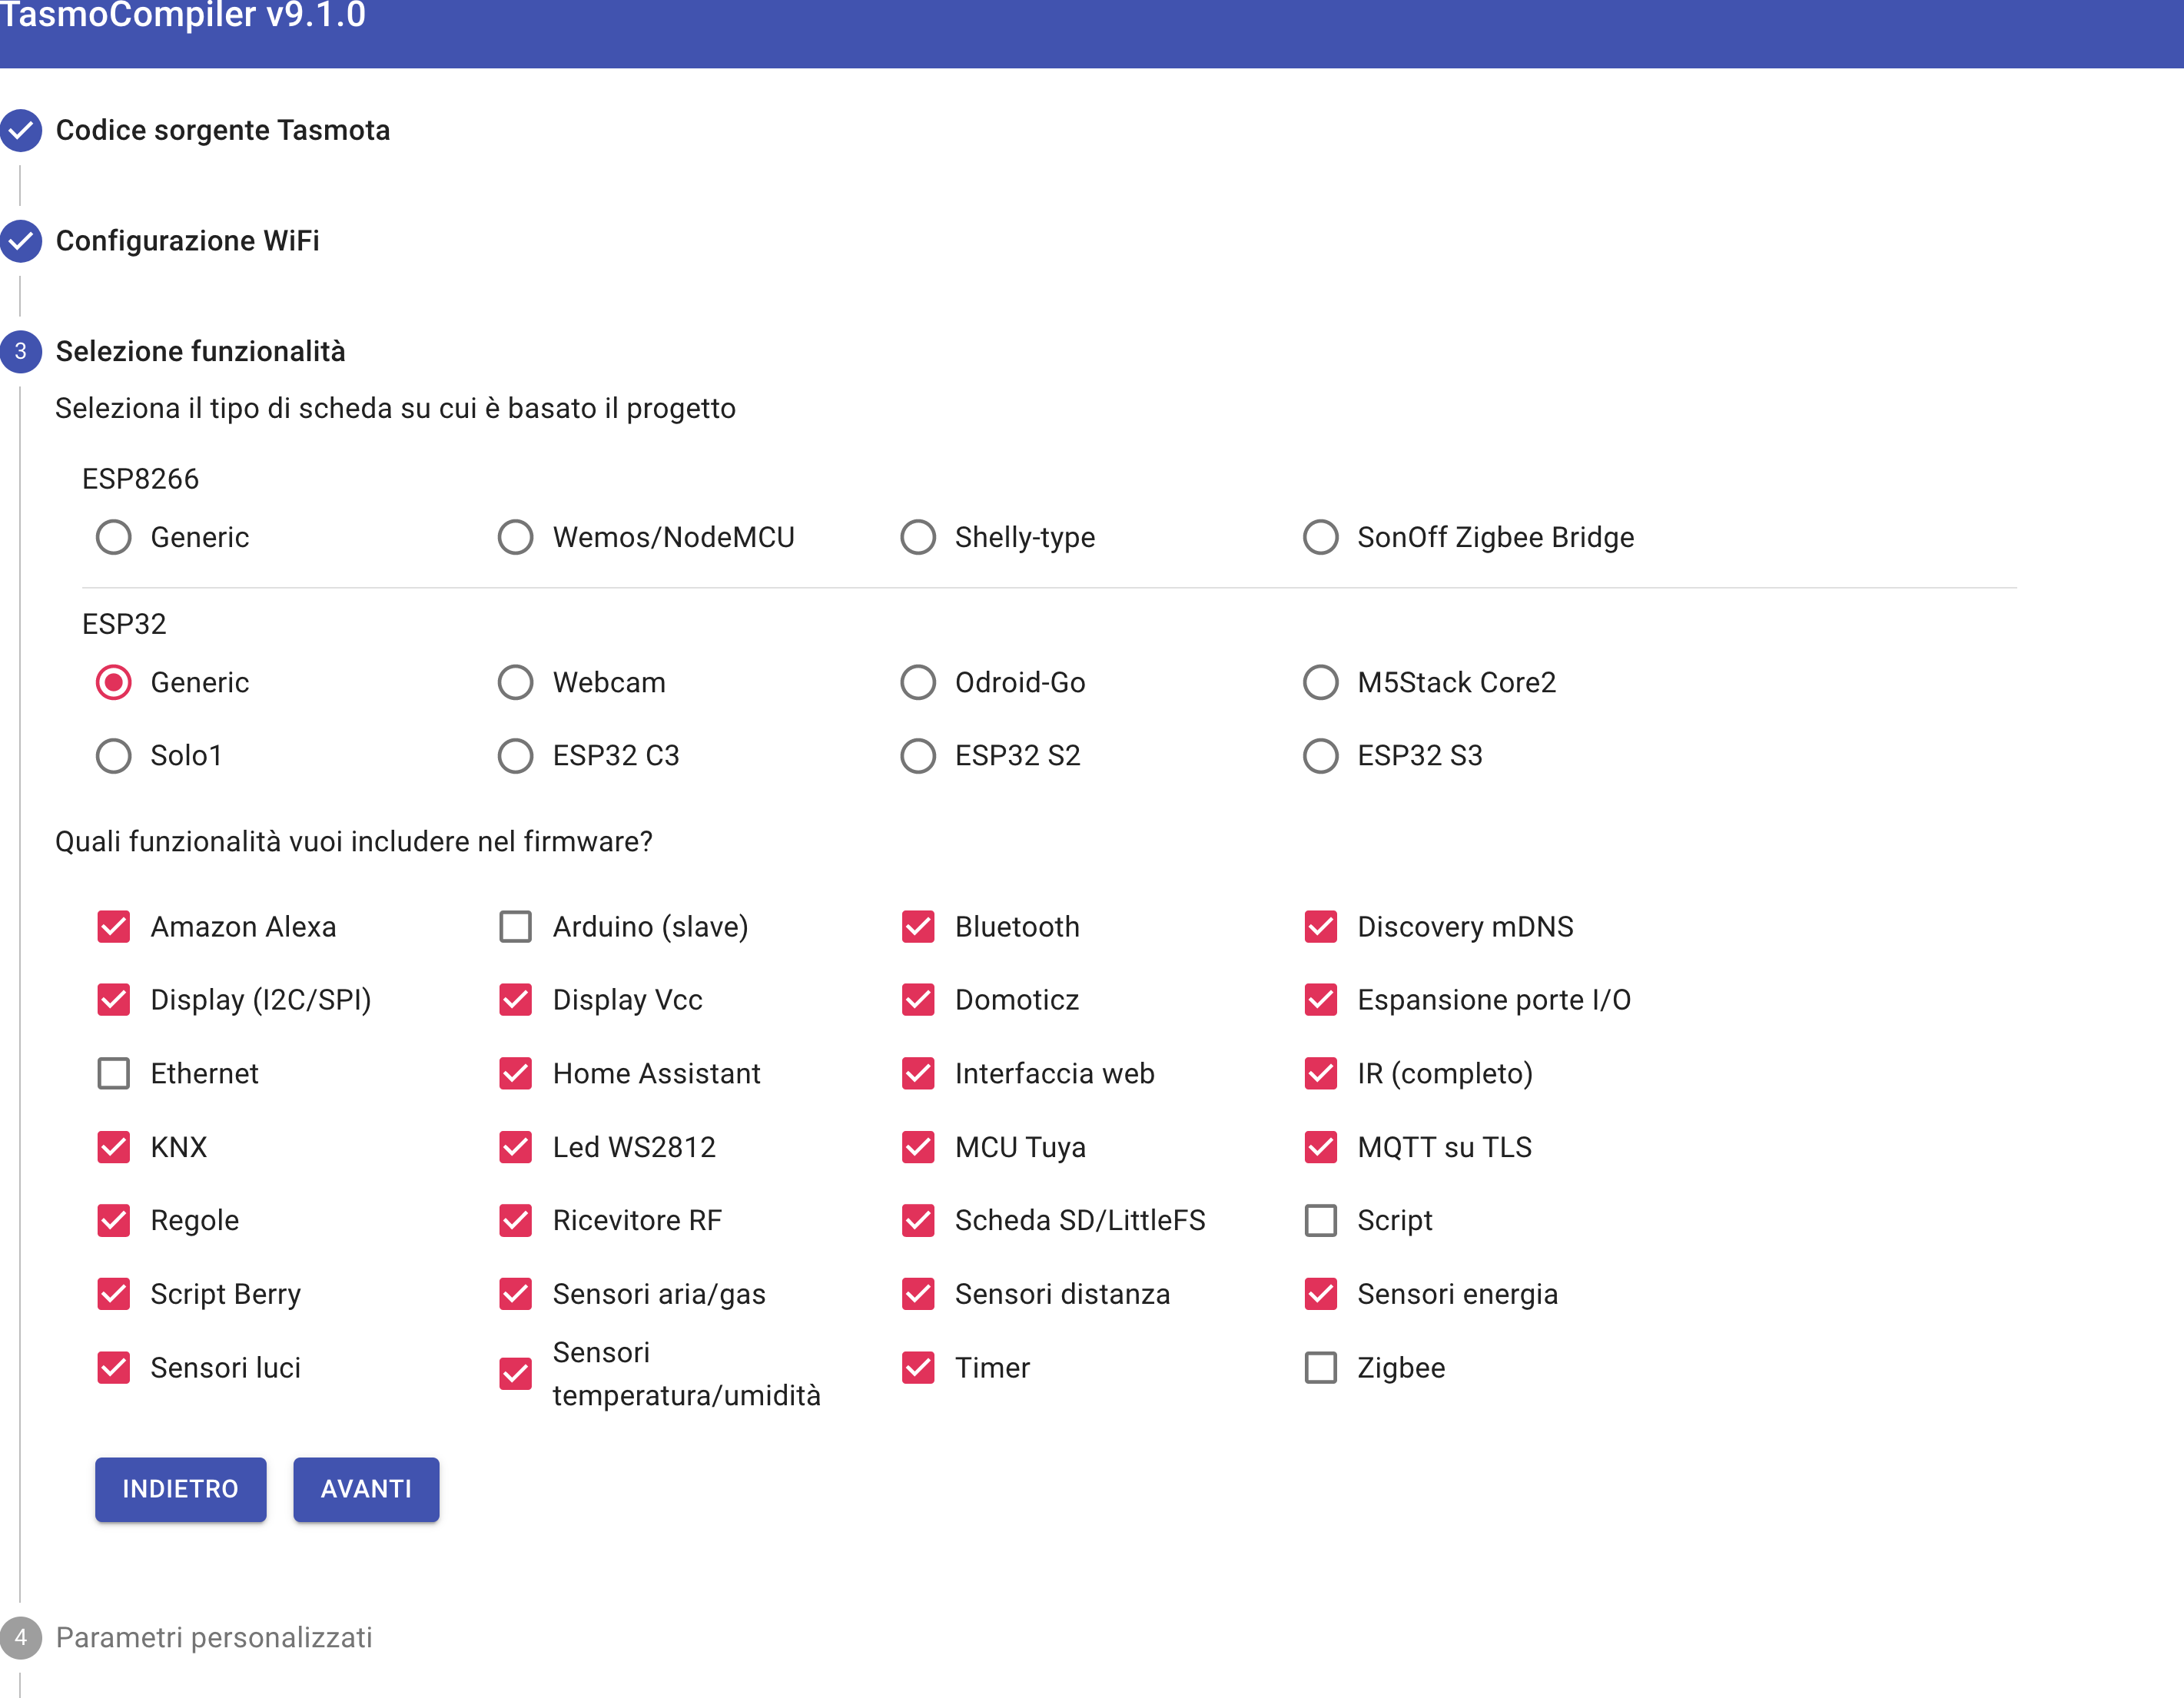The image size is (2184, 1698).
Task: Check the Arduino (slave) option
Action: click(x=515, y=926)
